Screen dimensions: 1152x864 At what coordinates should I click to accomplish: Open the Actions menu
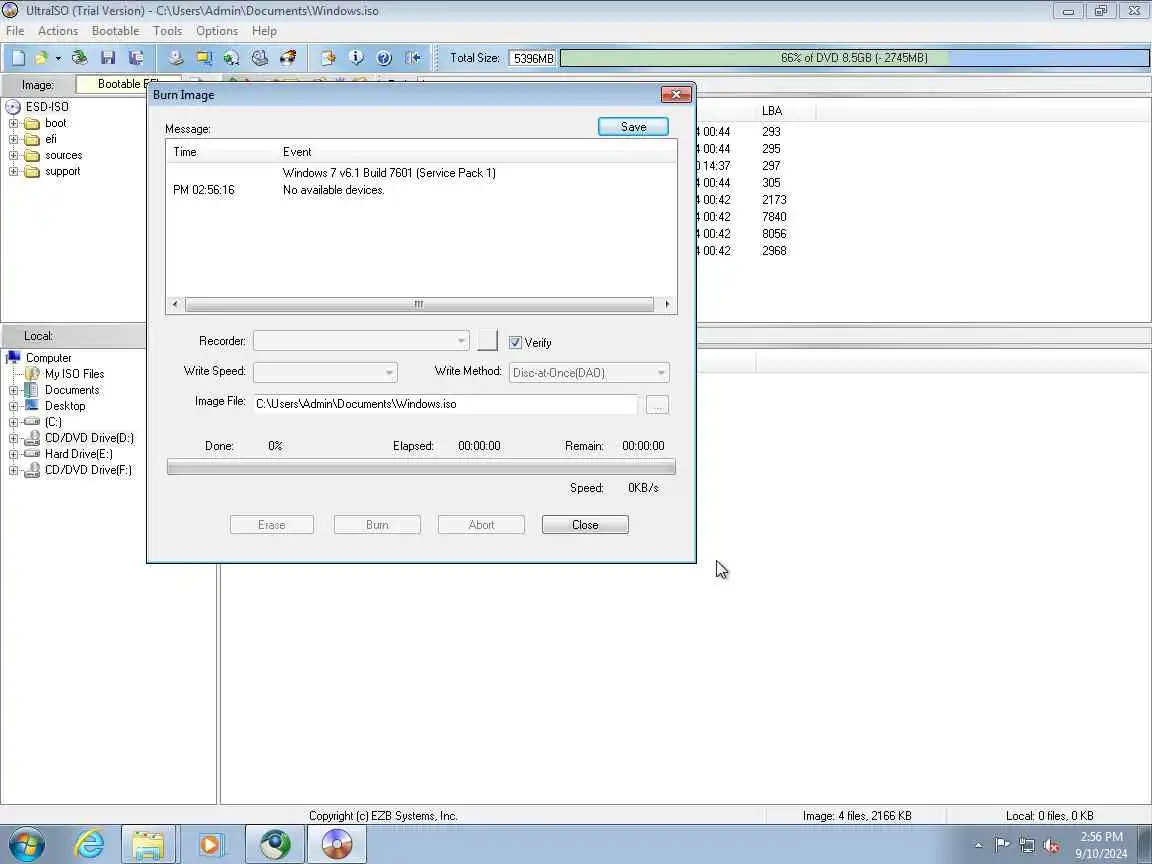[x=58, y=31]
